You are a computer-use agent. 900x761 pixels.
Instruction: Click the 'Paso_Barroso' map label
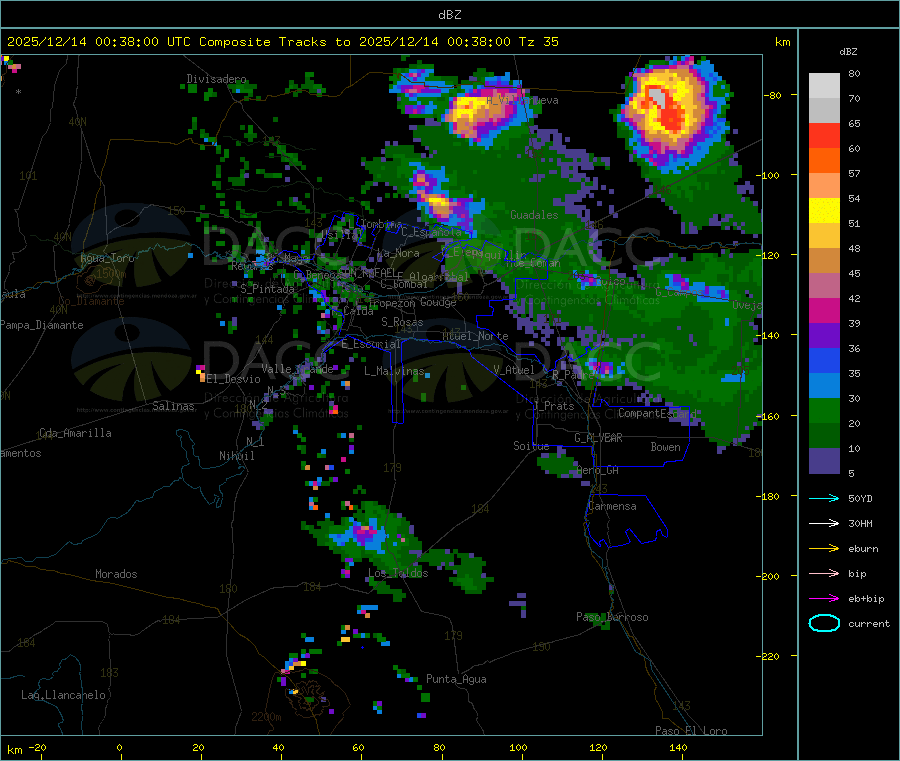(x=612, y=617)
